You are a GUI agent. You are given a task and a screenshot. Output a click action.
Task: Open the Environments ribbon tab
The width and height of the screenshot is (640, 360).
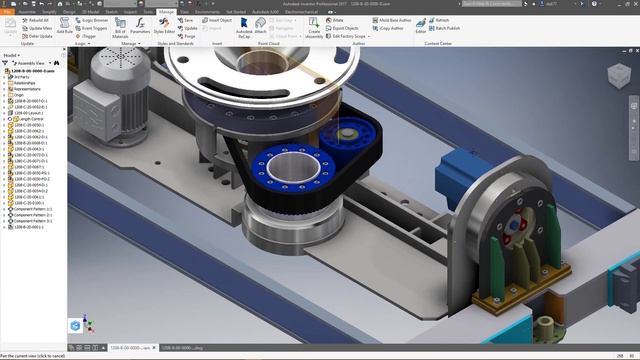pos(207,12)
